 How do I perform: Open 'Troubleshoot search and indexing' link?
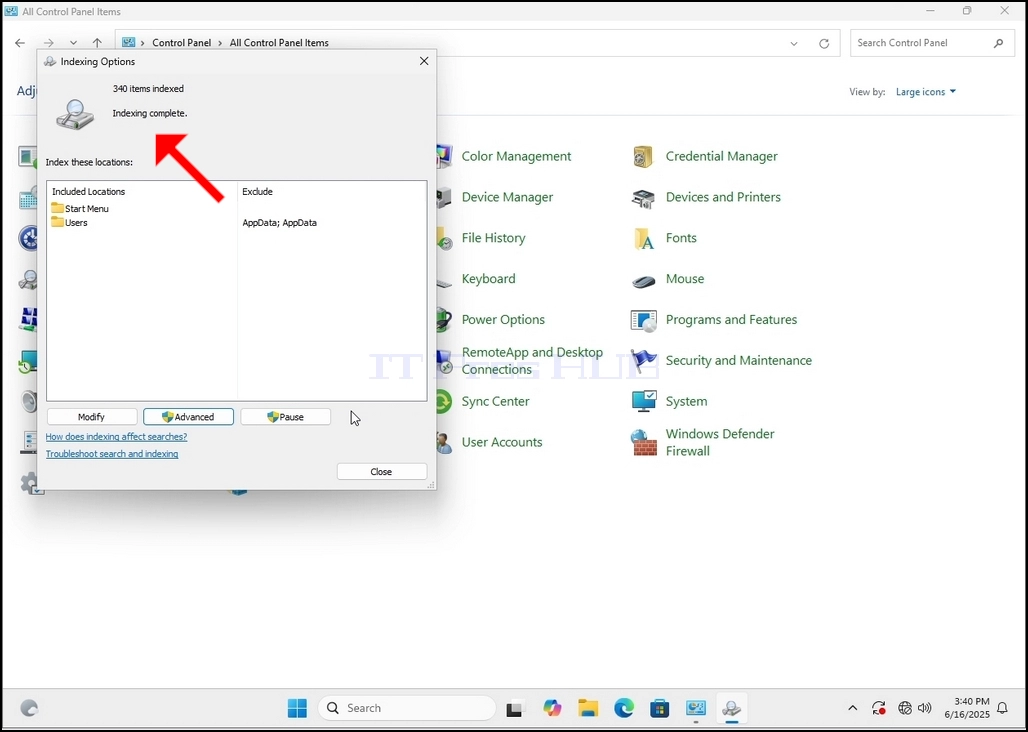[111, 453]
